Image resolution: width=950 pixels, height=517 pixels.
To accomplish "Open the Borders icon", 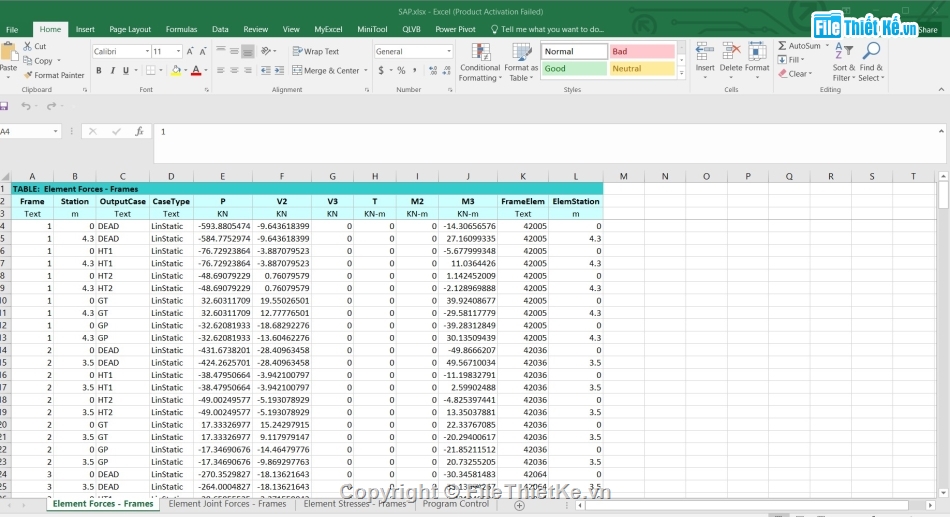I will (151, 70).
